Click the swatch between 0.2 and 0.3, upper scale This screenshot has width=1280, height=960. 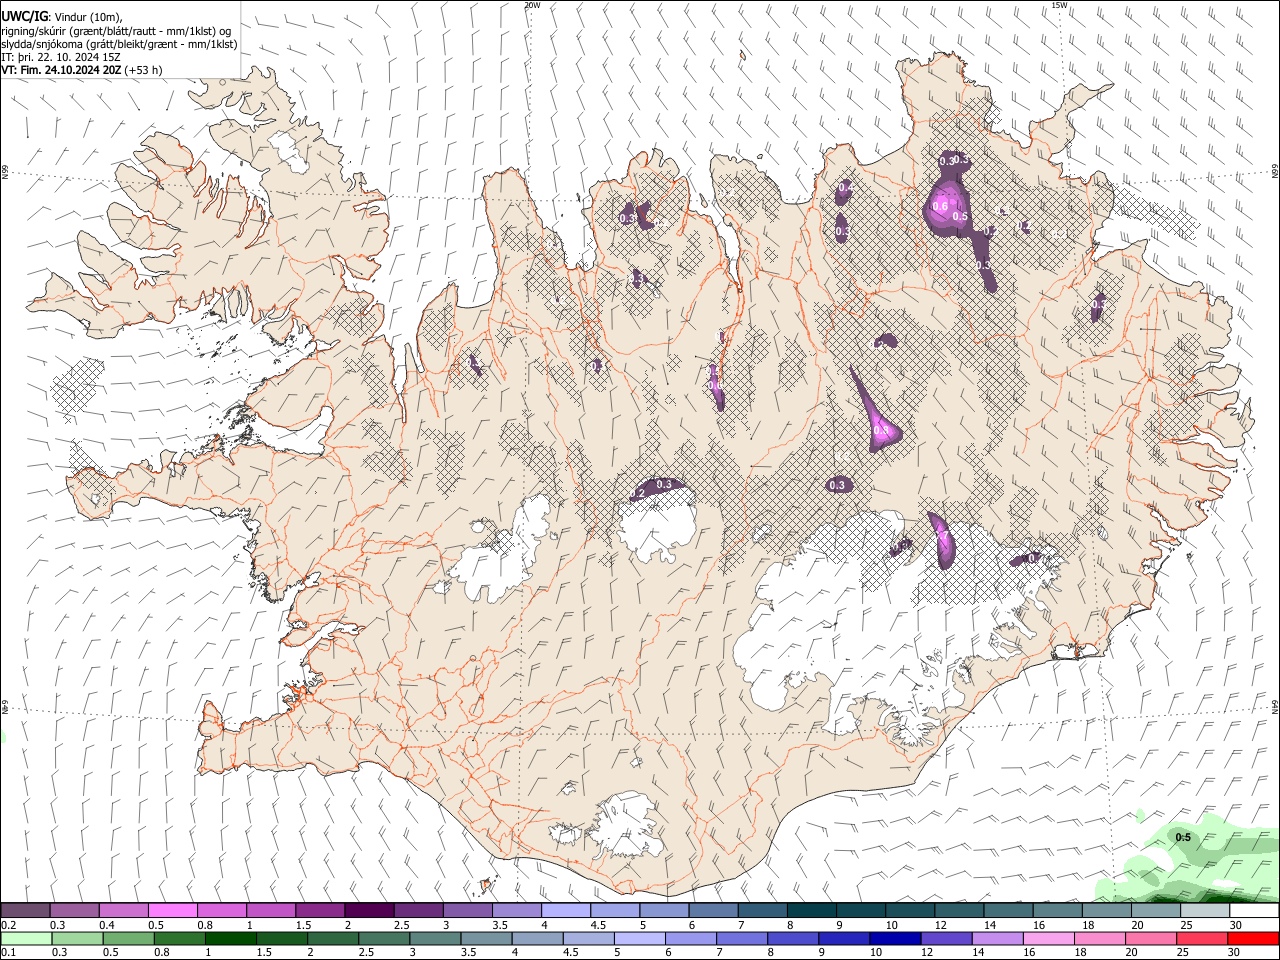click(25, 910)
